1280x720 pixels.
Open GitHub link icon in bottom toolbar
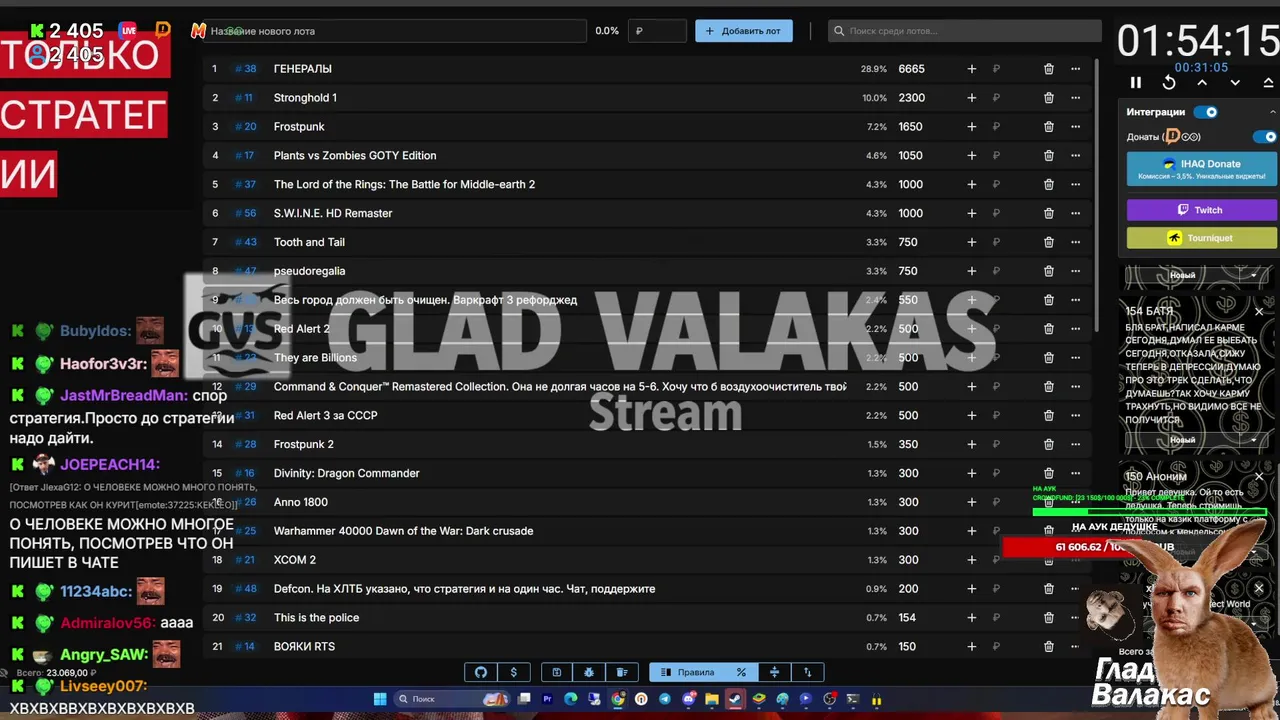[x=481, y=672]
